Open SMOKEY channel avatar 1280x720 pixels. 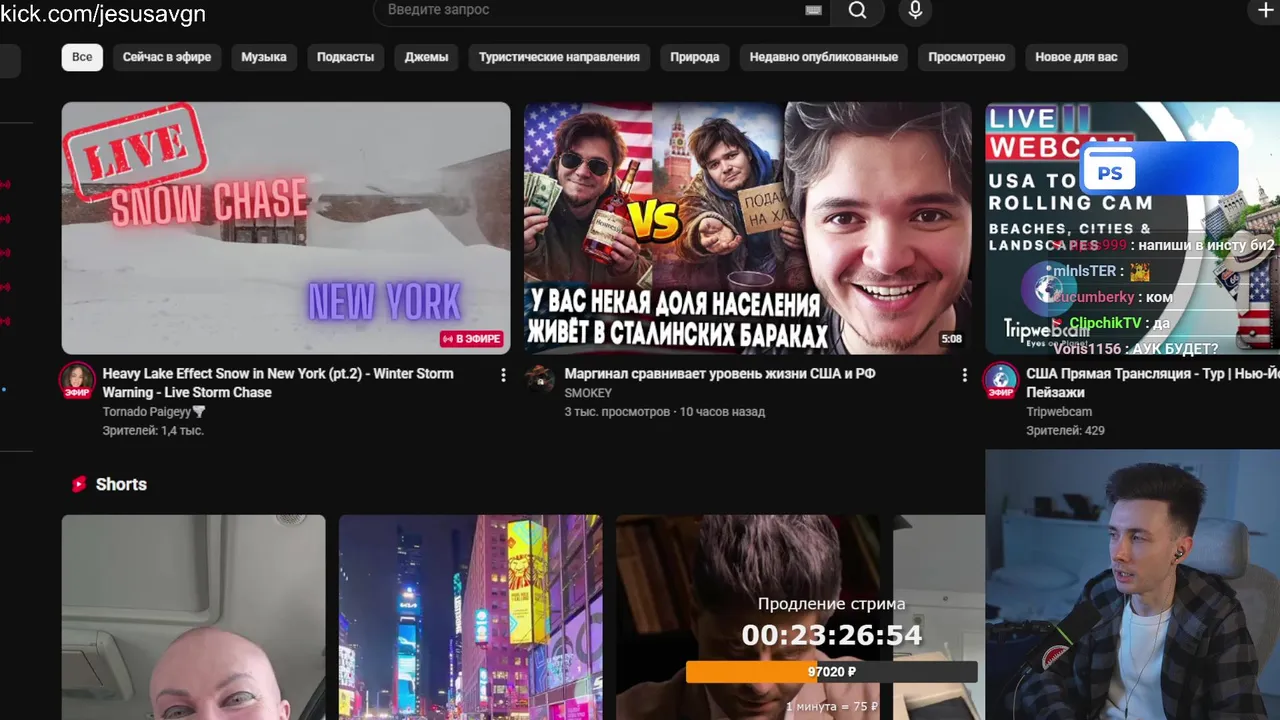539,379
